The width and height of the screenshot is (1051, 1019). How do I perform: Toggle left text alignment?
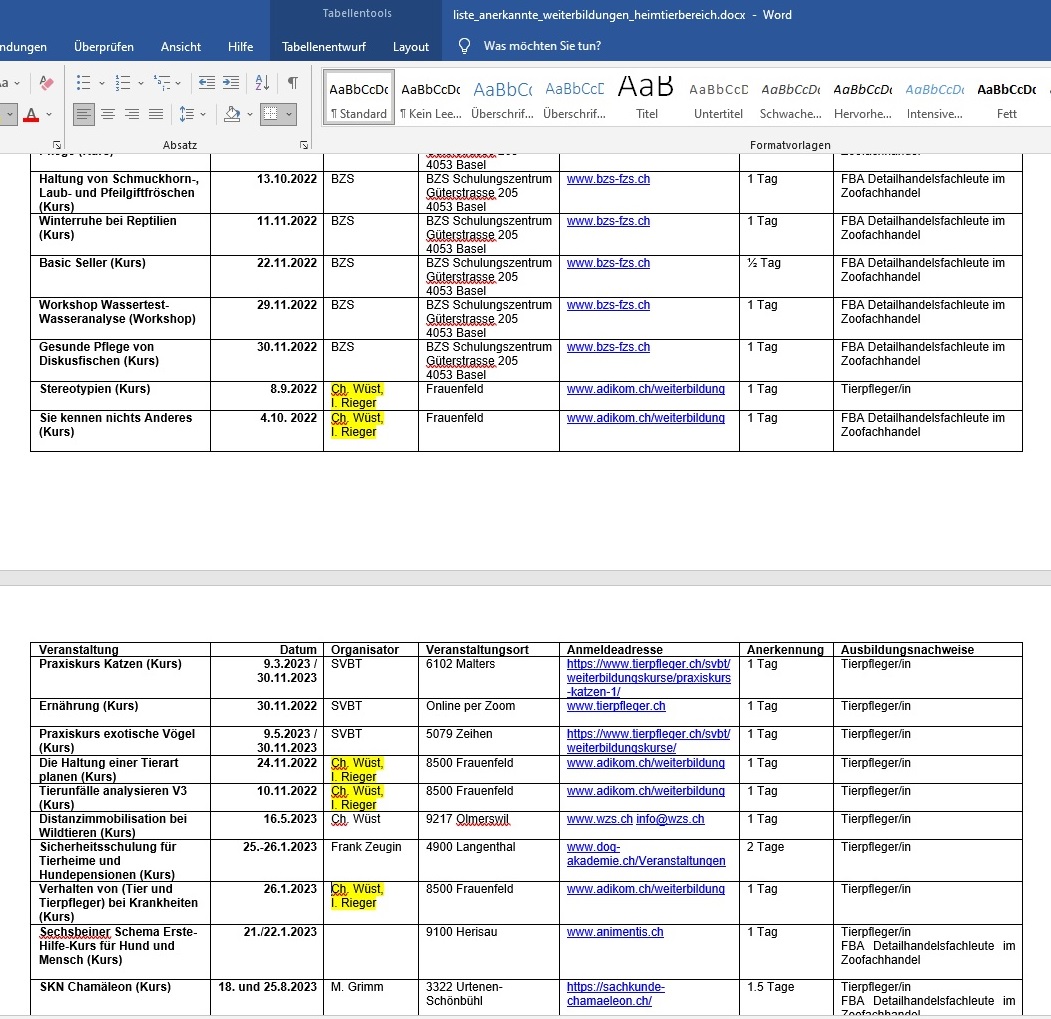[84, 114]
